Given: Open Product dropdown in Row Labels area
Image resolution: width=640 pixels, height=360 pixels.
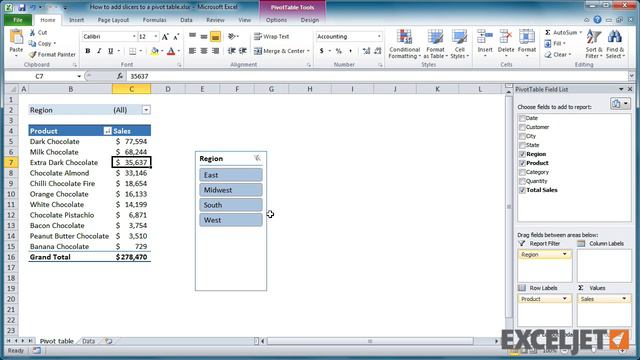Looking at the screenshot, I should [564, 299].
